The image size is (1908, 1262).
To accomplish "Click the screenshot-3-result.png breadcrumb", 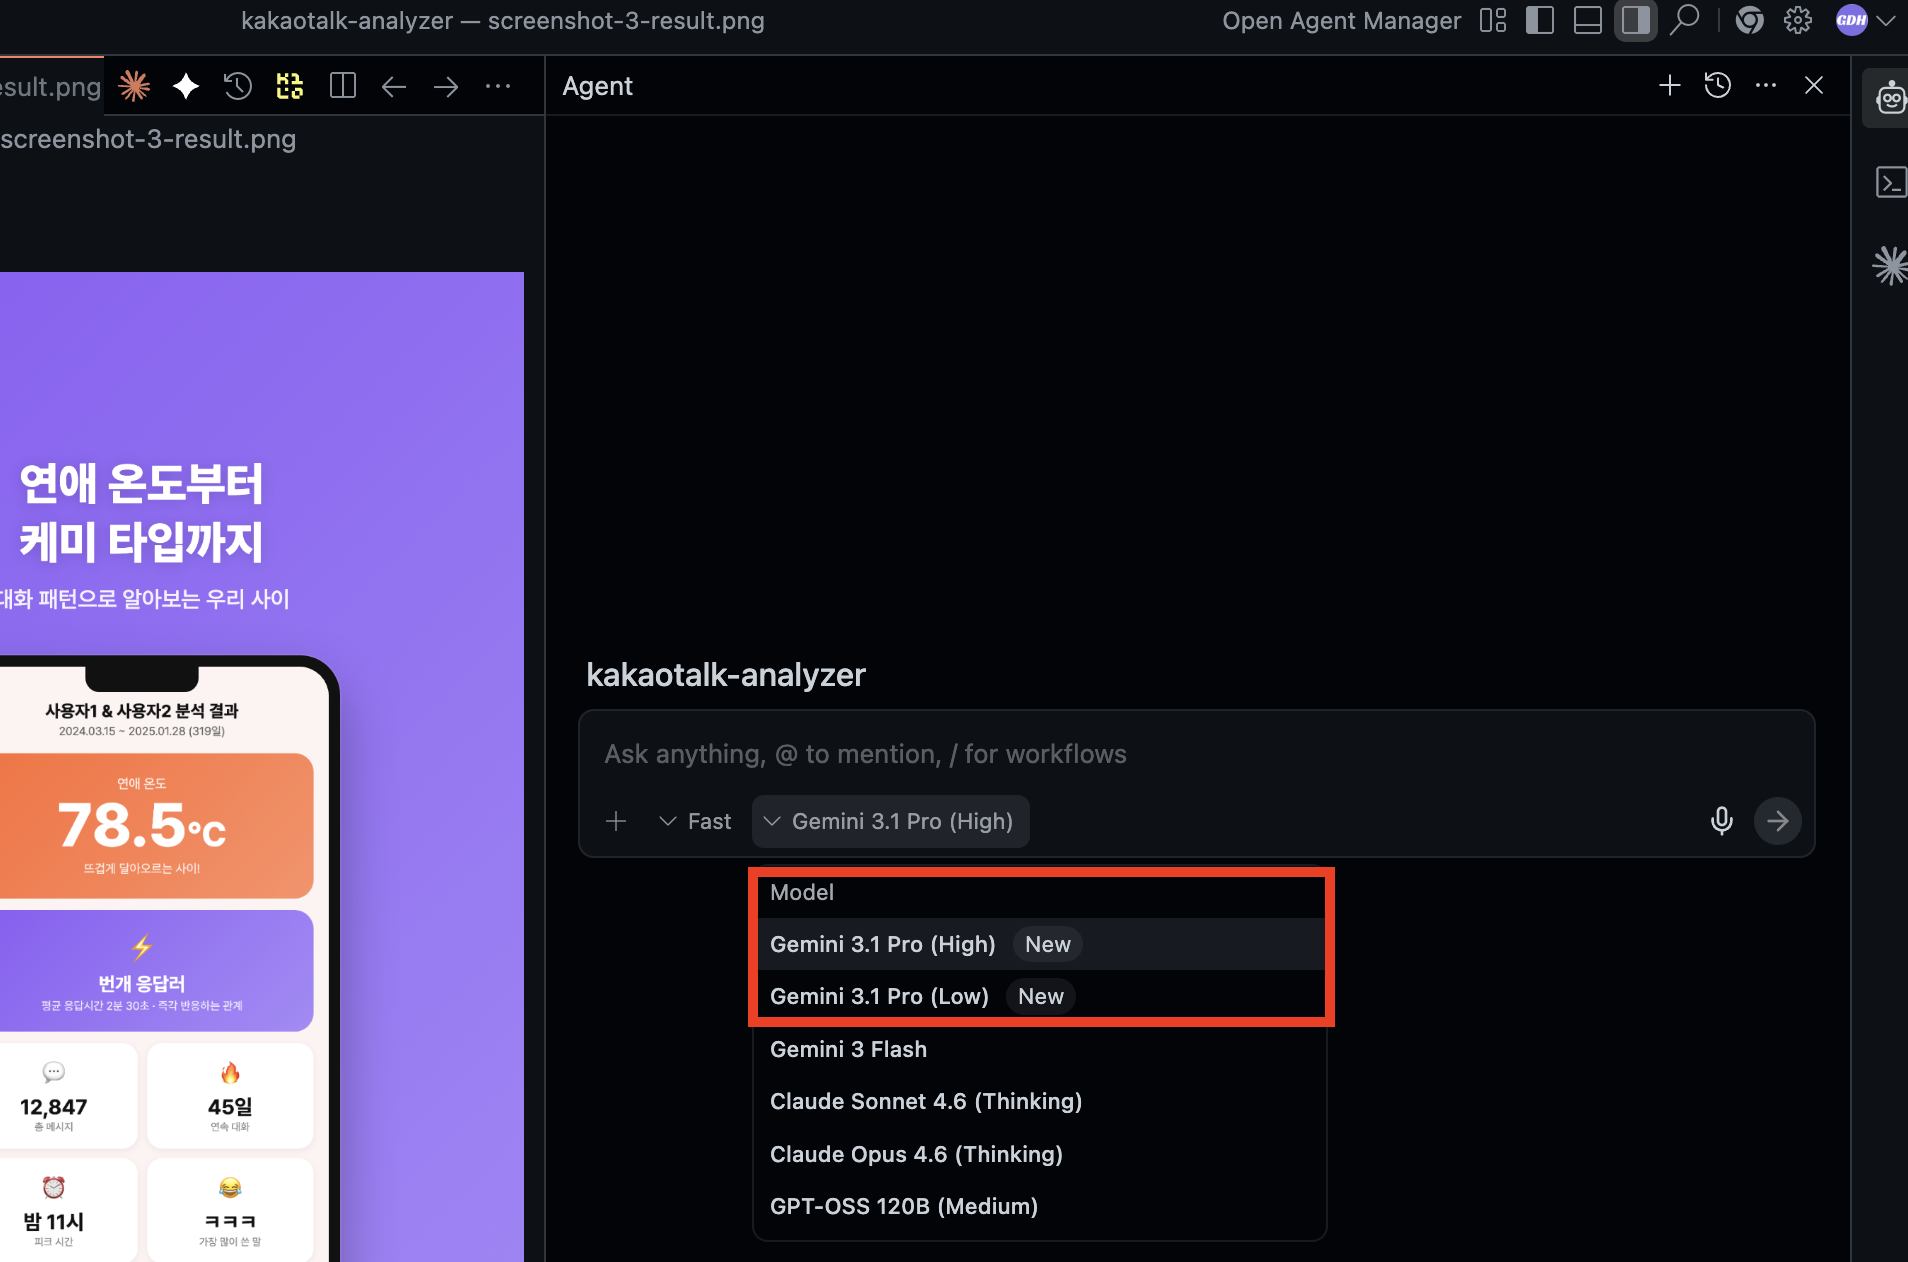I will tap(148, 139).
